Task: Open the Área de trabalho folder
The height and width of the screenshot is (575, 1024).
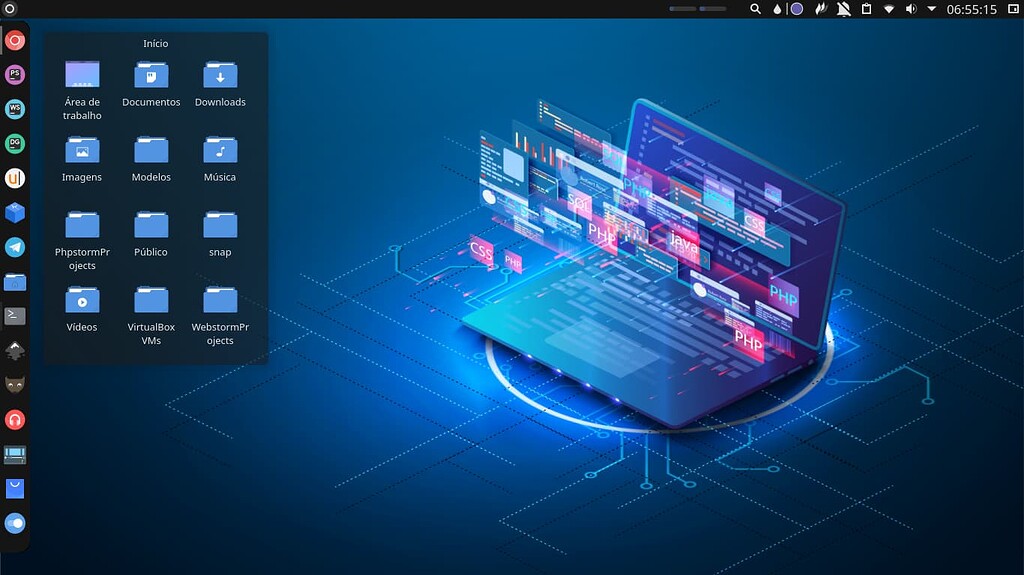Action: pyautogui.click(x=82, y=90)
